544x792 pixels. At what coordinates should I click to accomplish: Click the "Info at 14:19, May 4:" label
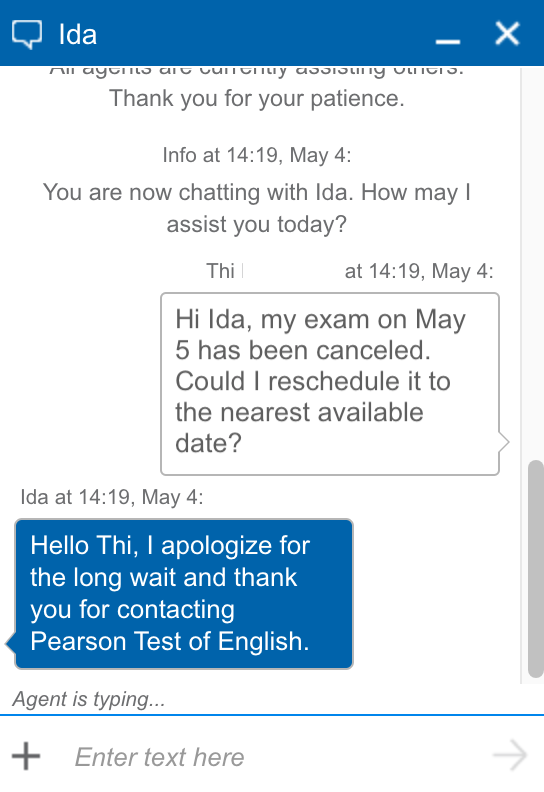(257, 155)
